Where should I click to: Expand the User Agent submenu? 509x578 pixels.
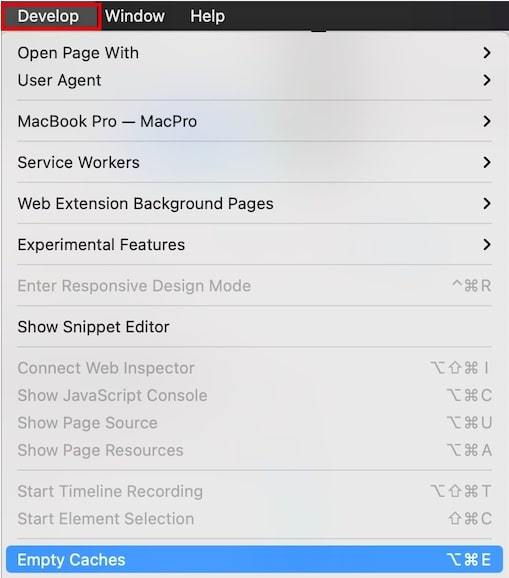point(254,80)
